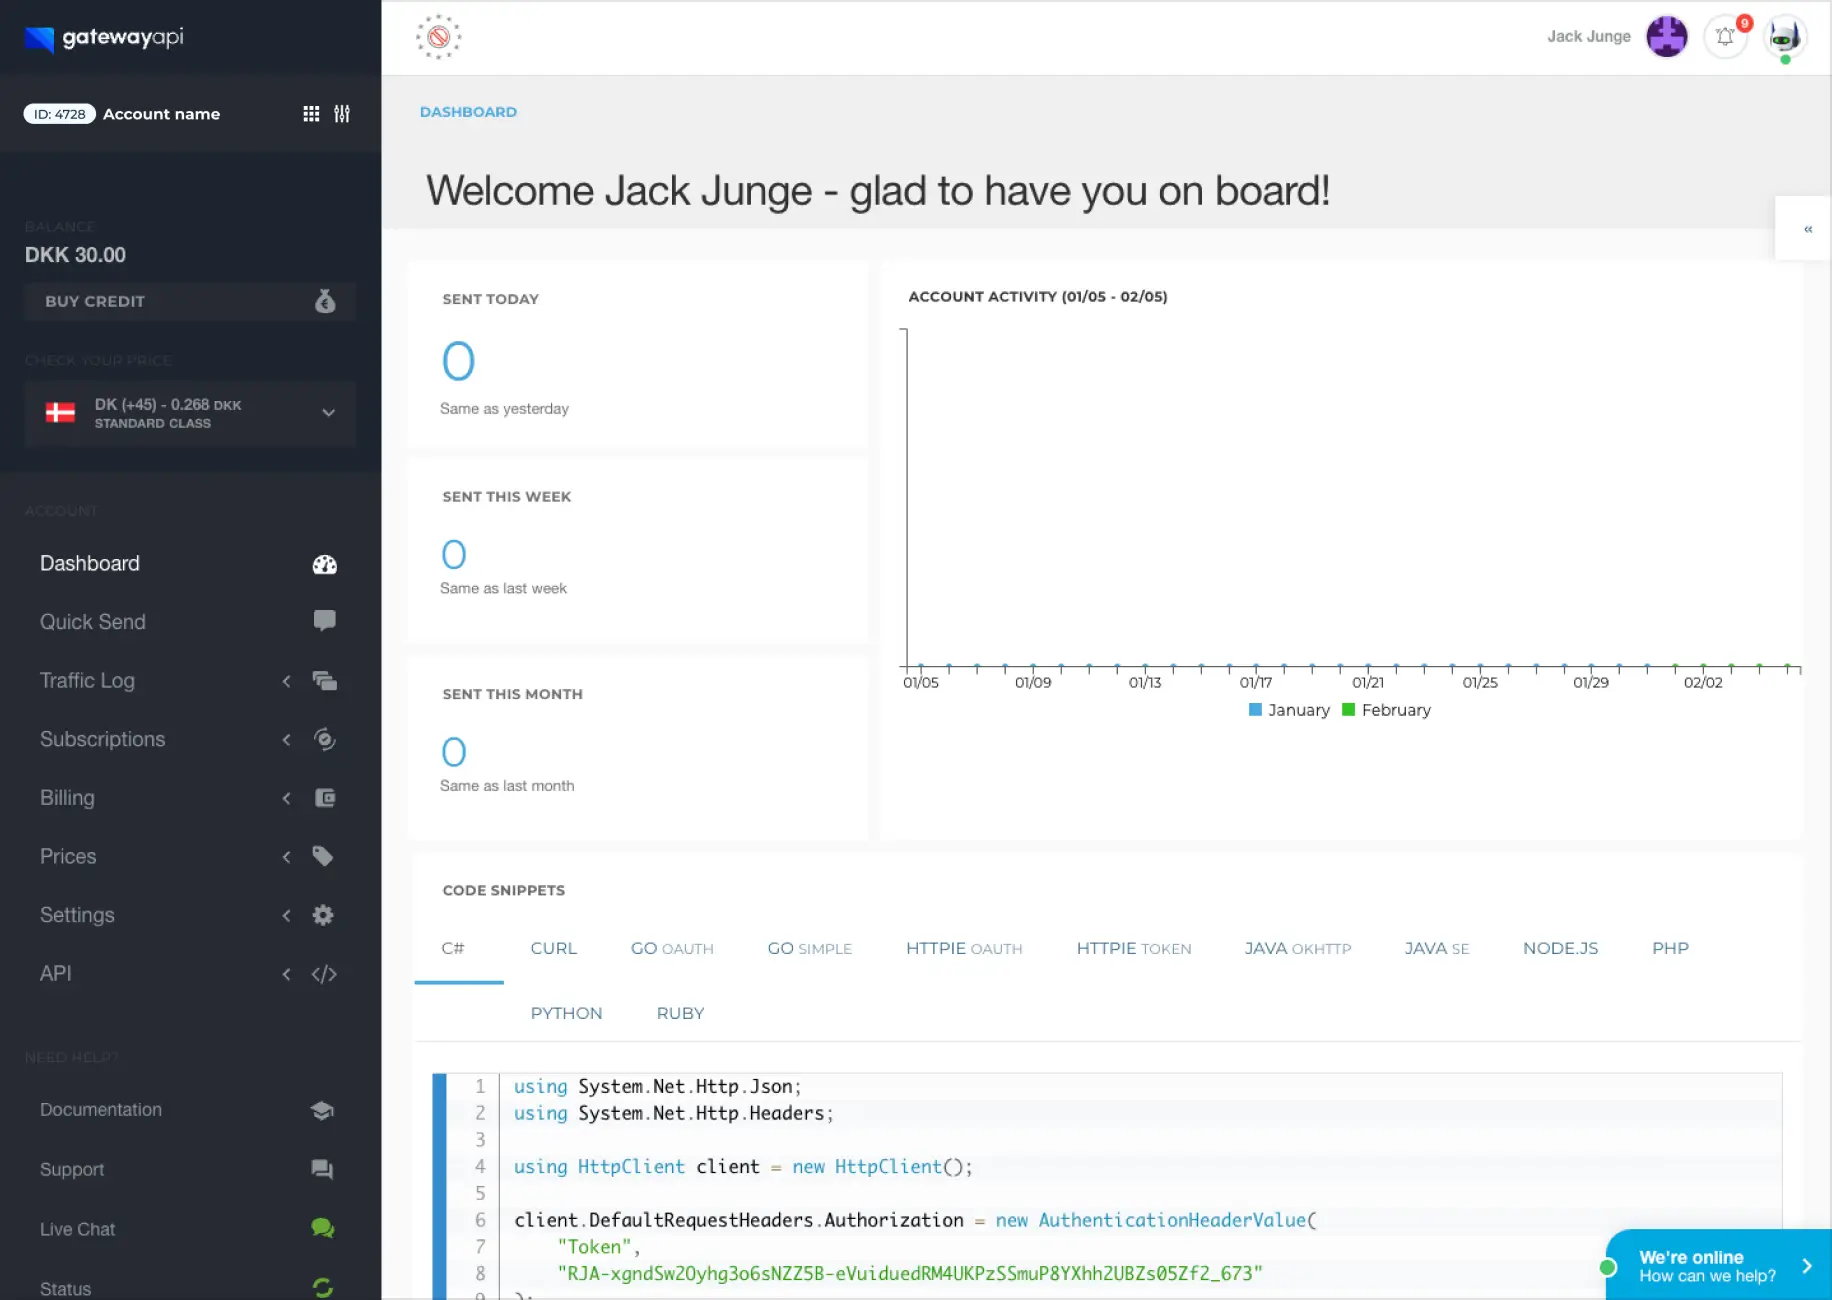Open the apps grid next to Account name
Image resolution: width=1832 pixels, height=1300 pixels.
pos(310,114)
